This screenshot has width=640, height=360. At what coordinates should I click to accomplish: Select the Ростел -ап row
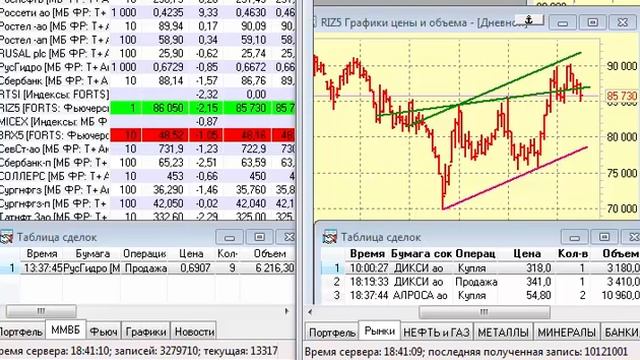pos(147,40)
